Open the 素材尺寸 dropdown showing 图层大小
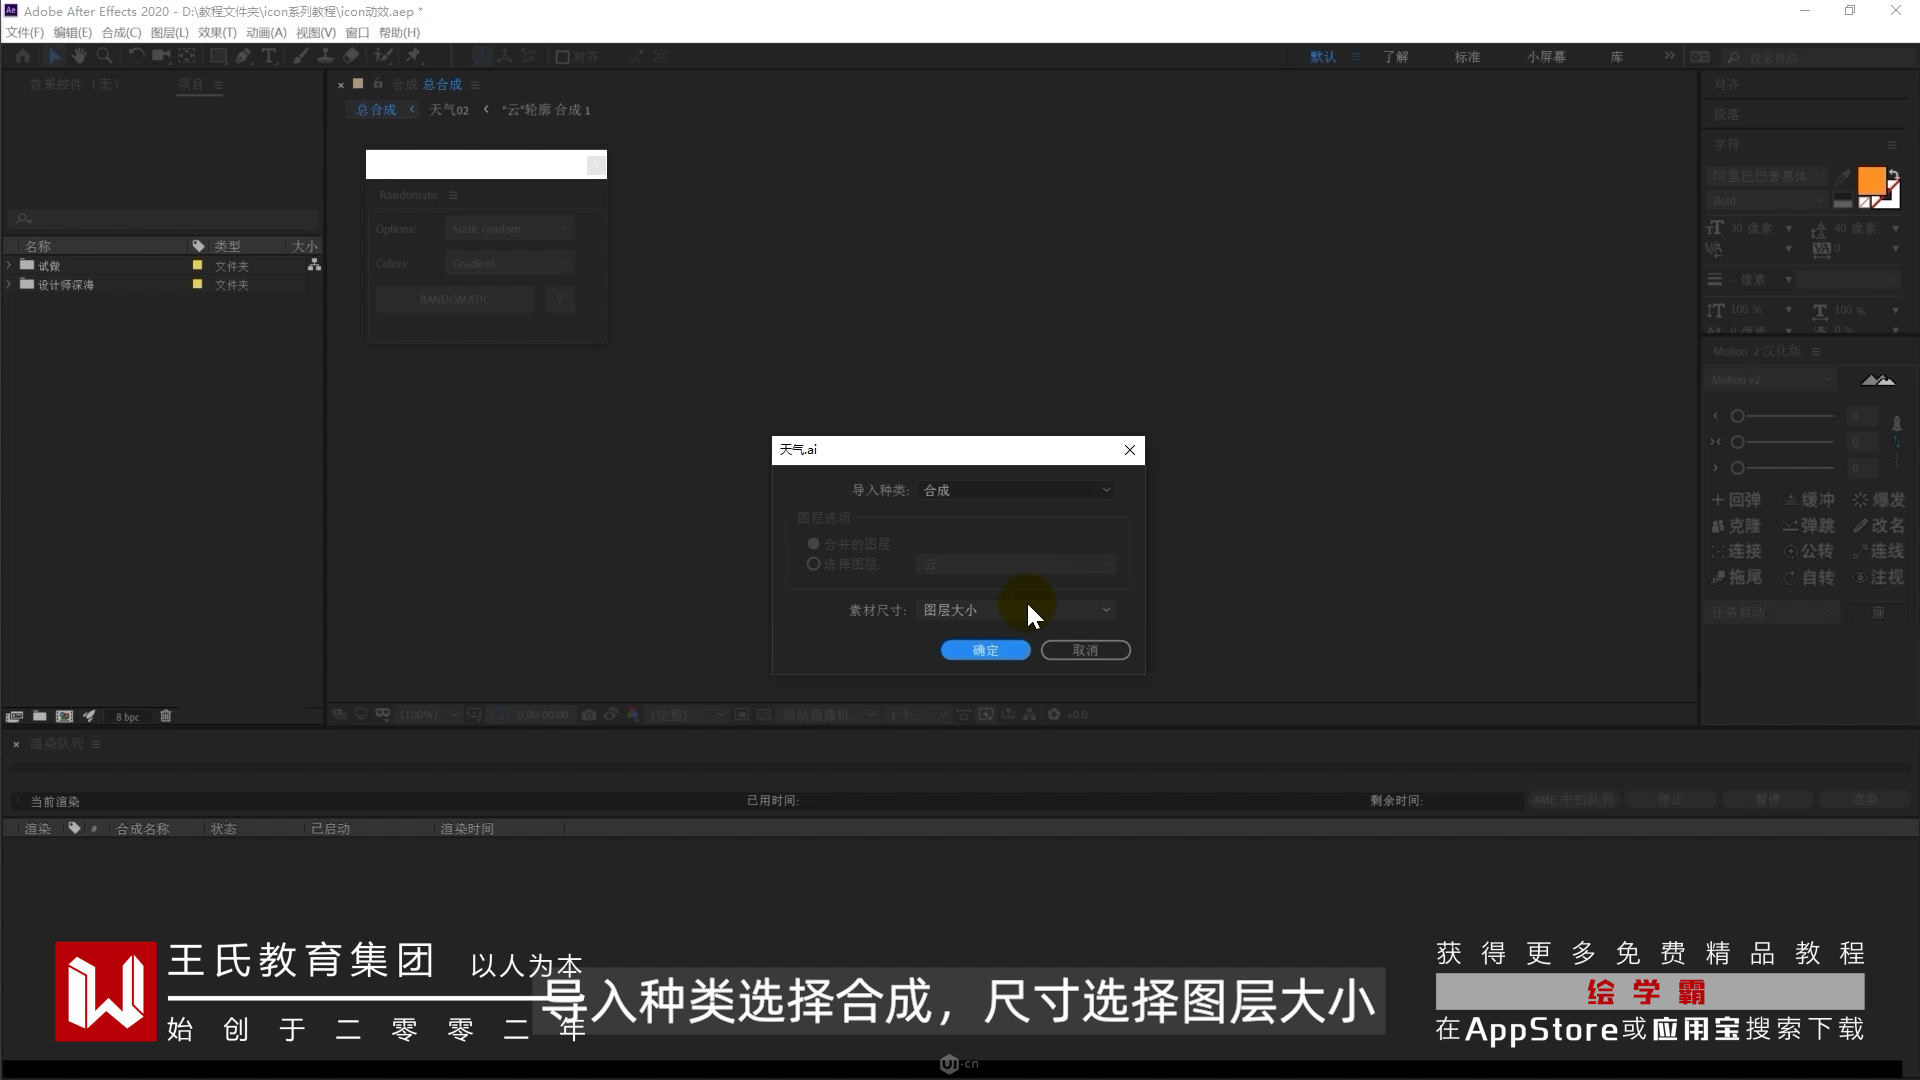The width and height of the screenshot is (1920, 1080). click(1016, 610)
